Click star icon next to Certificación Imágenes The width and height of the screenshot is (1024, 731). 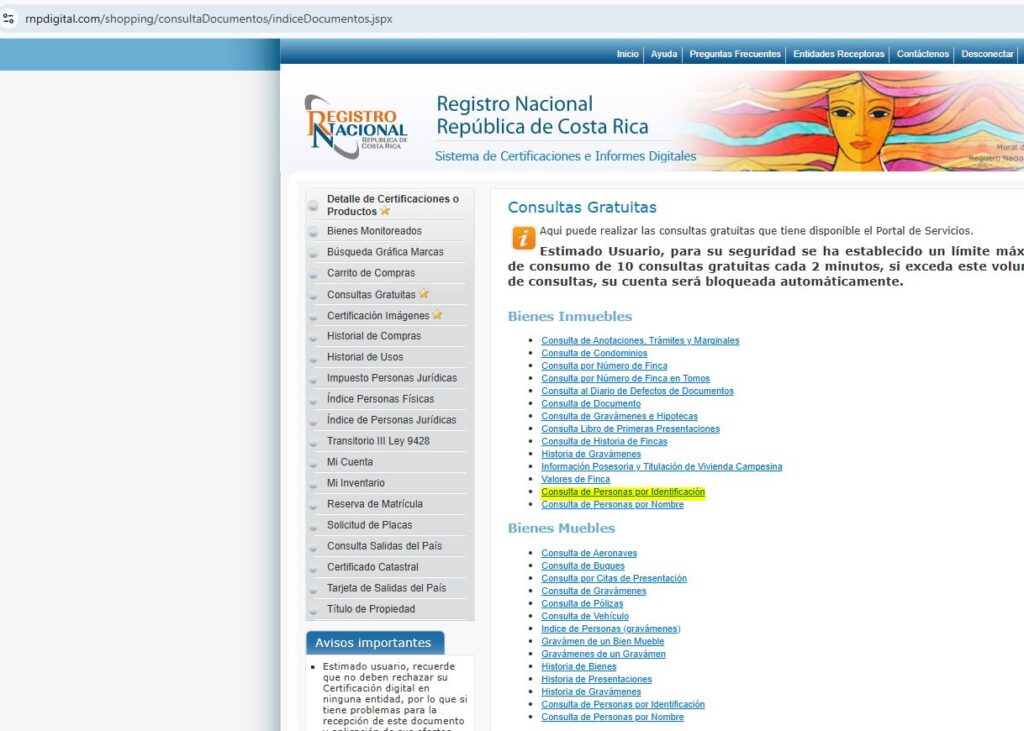[x=438, y=315]
